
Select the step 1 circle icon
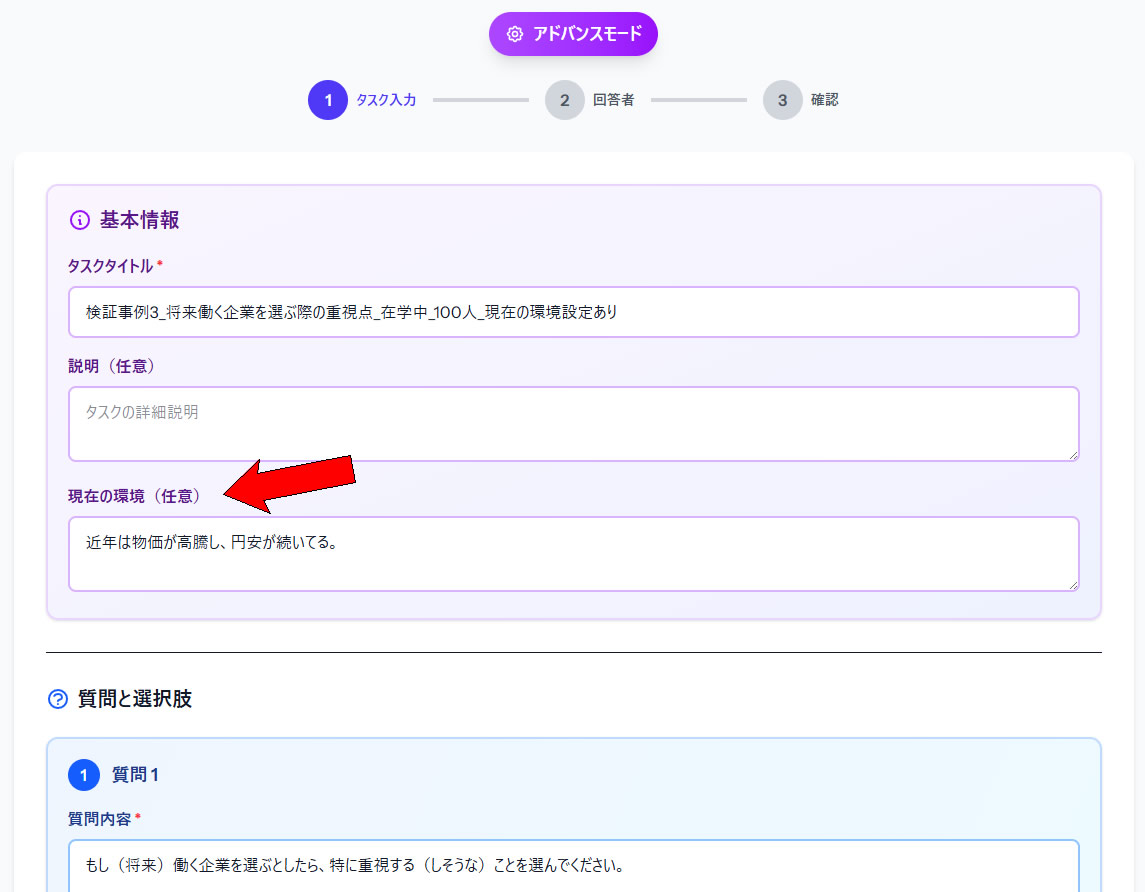327,100
